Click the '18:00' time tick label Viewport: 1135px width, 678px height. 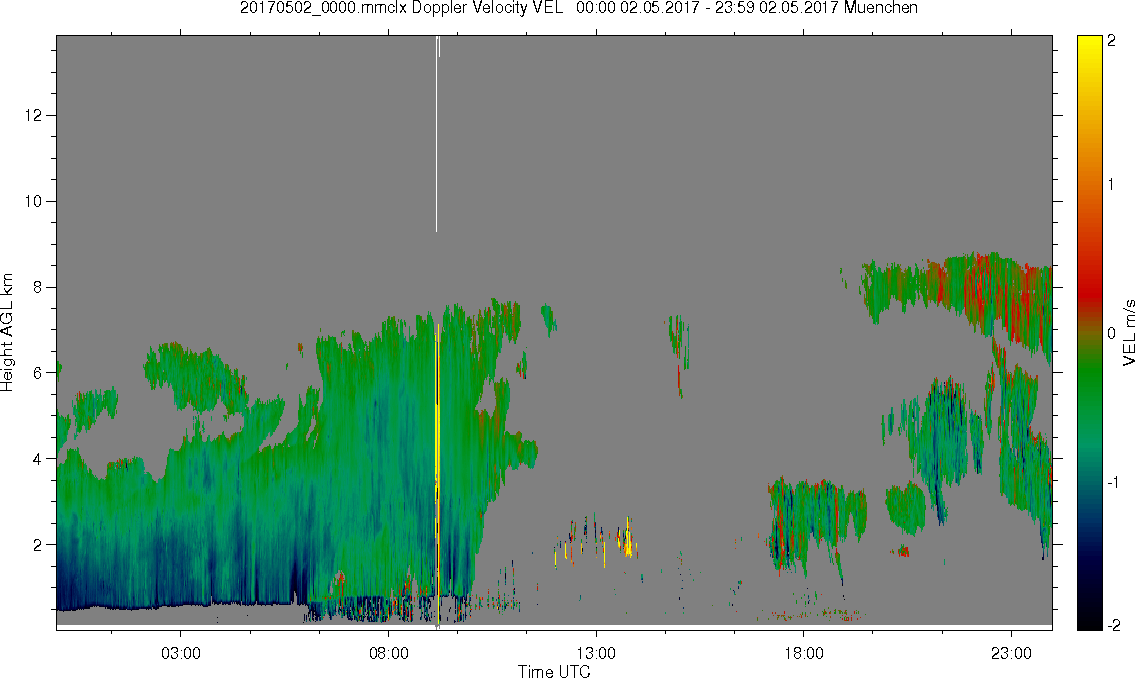click(x=803, y=653)
